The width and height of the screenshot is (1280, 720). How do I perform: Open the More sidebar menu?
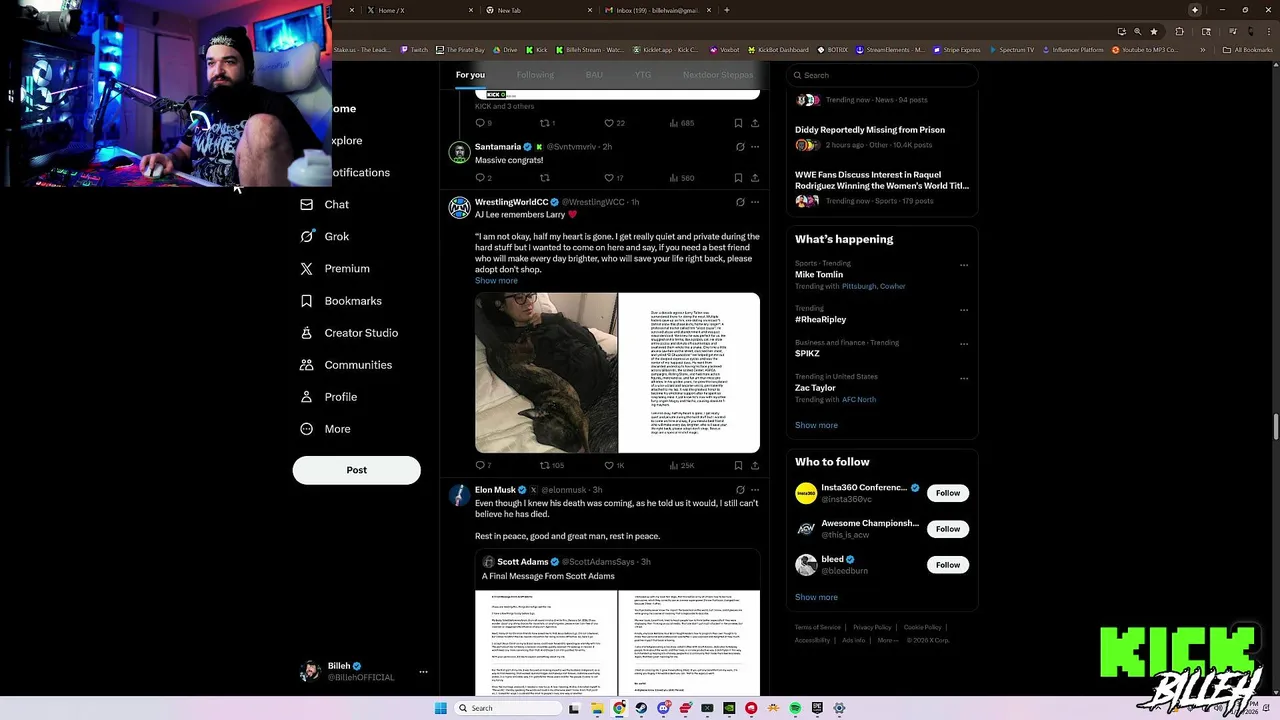coord(325,429)
